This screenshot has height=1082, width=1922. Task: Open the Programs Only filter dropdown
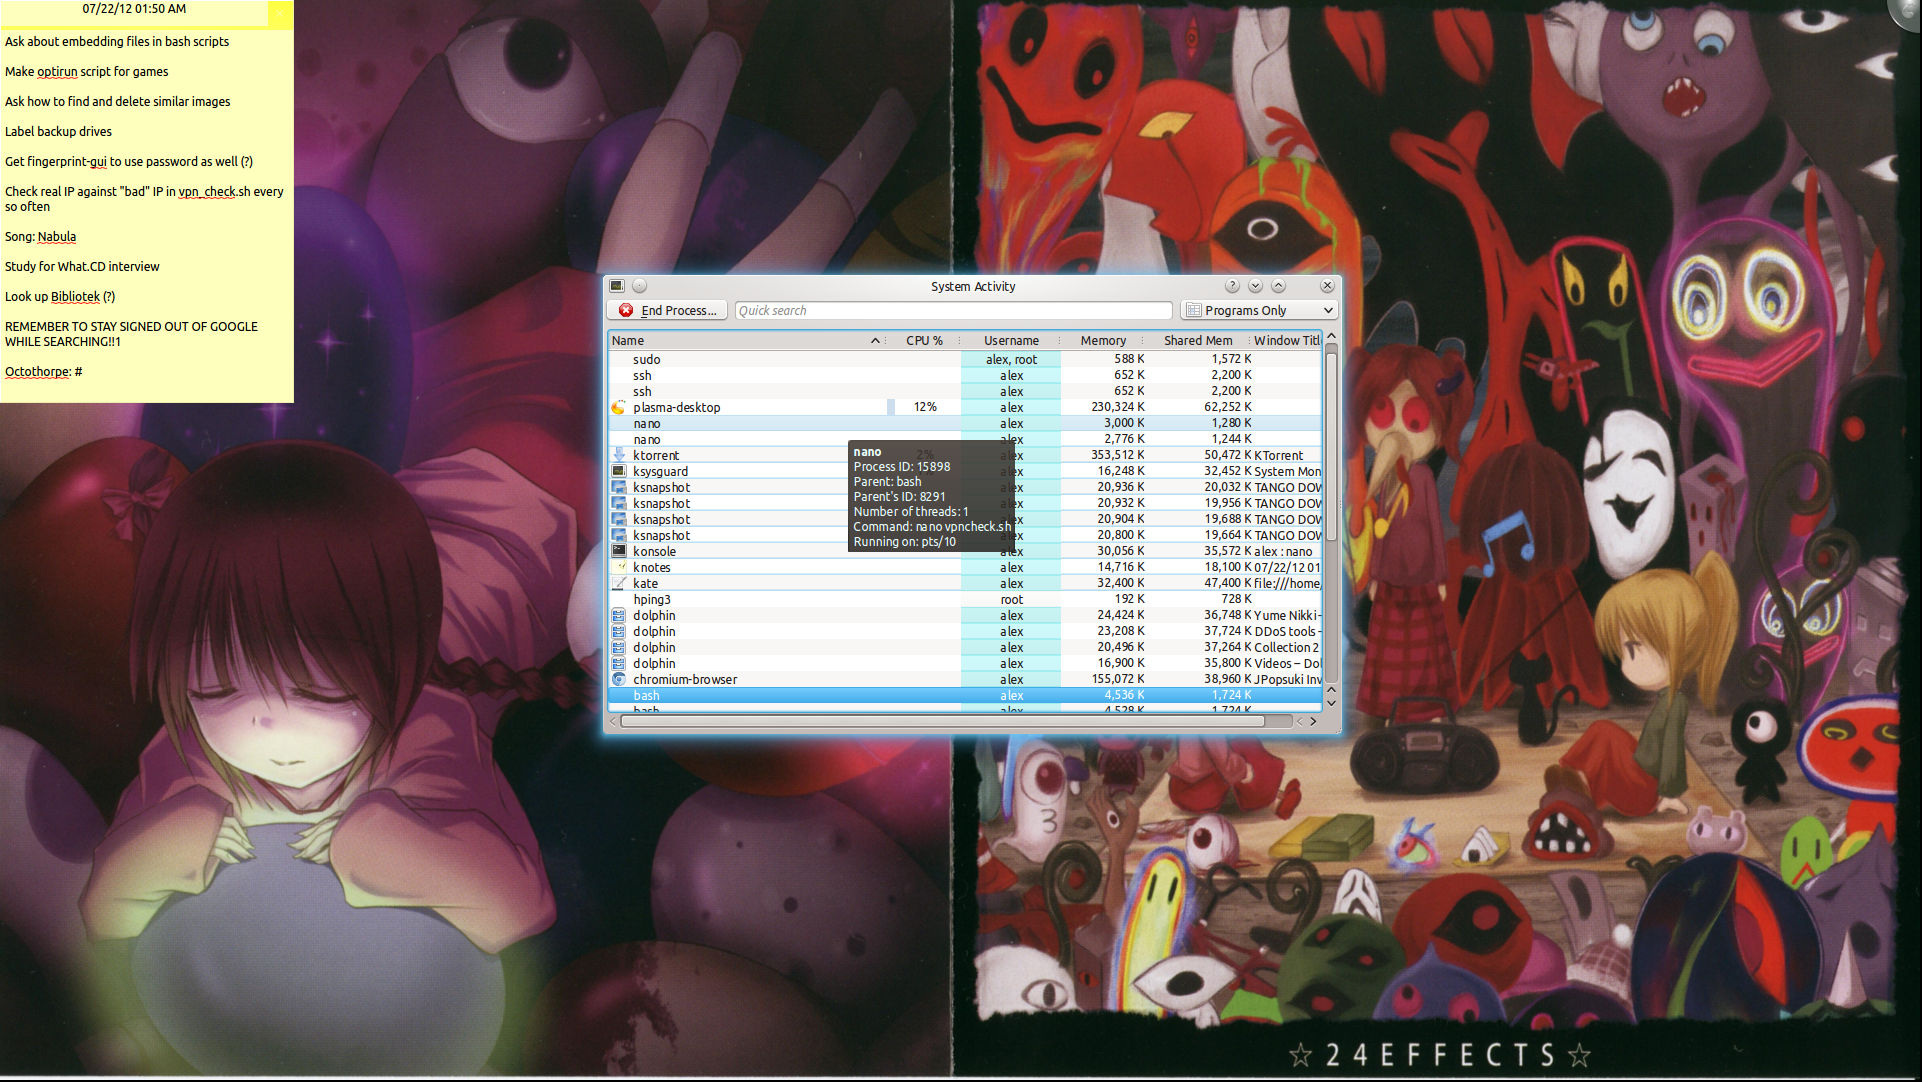click(1259, 311)
